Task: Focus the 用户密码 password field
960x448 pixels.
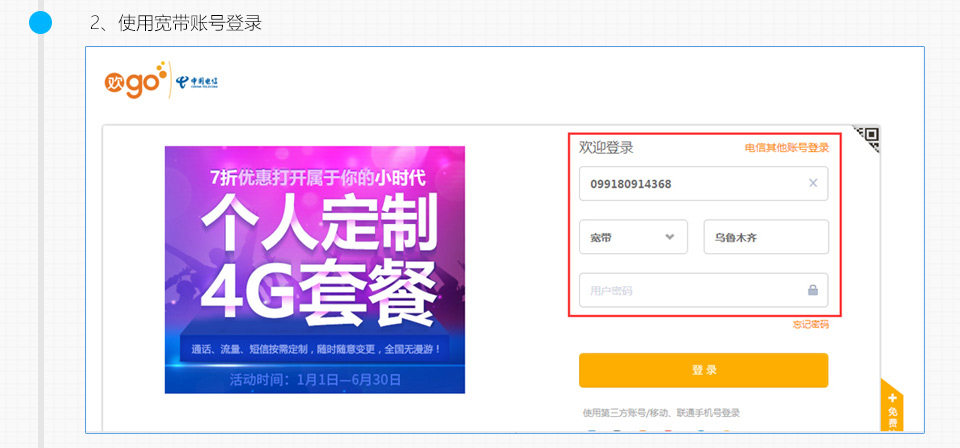Action: tap(703, 290)
